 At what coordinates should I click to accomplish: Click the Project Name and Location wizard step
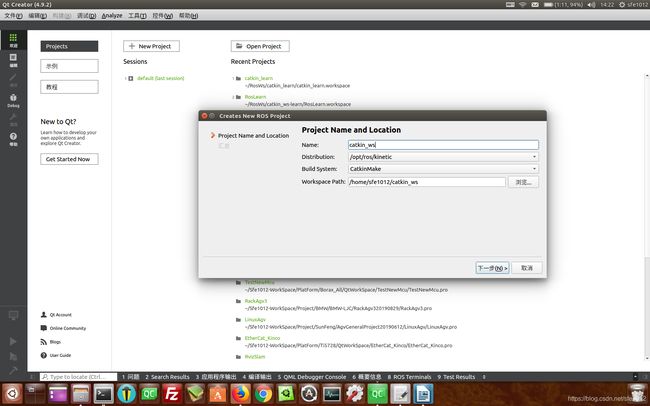[253, 136]
